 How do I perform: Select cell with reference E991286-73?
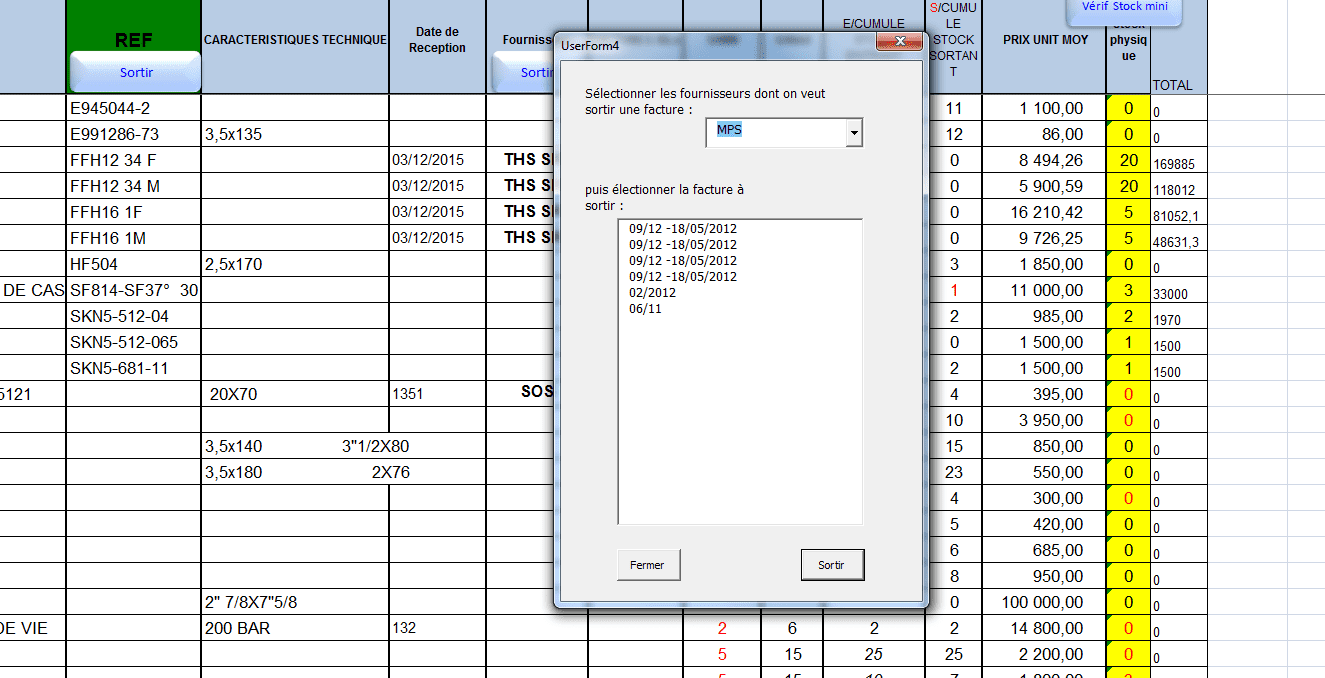(x=134, y=134)
